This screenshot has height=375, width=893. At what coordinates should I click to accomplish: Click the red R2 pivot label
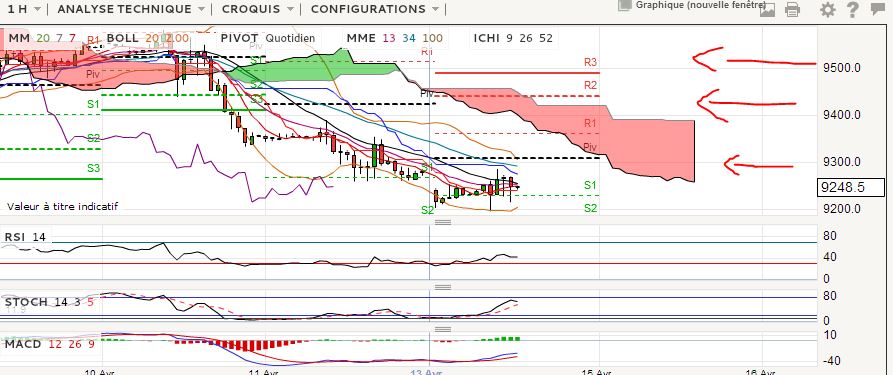point(591,85)
